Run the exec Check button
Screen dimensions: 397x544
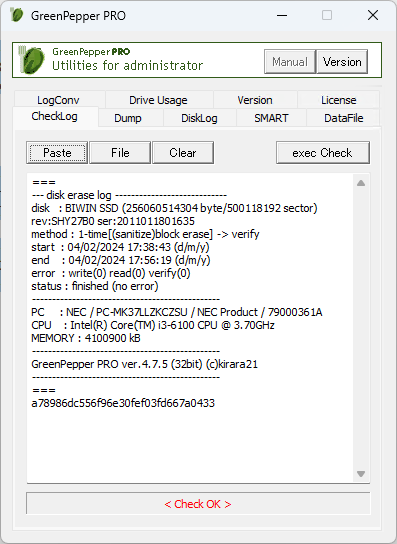(323, 153)
